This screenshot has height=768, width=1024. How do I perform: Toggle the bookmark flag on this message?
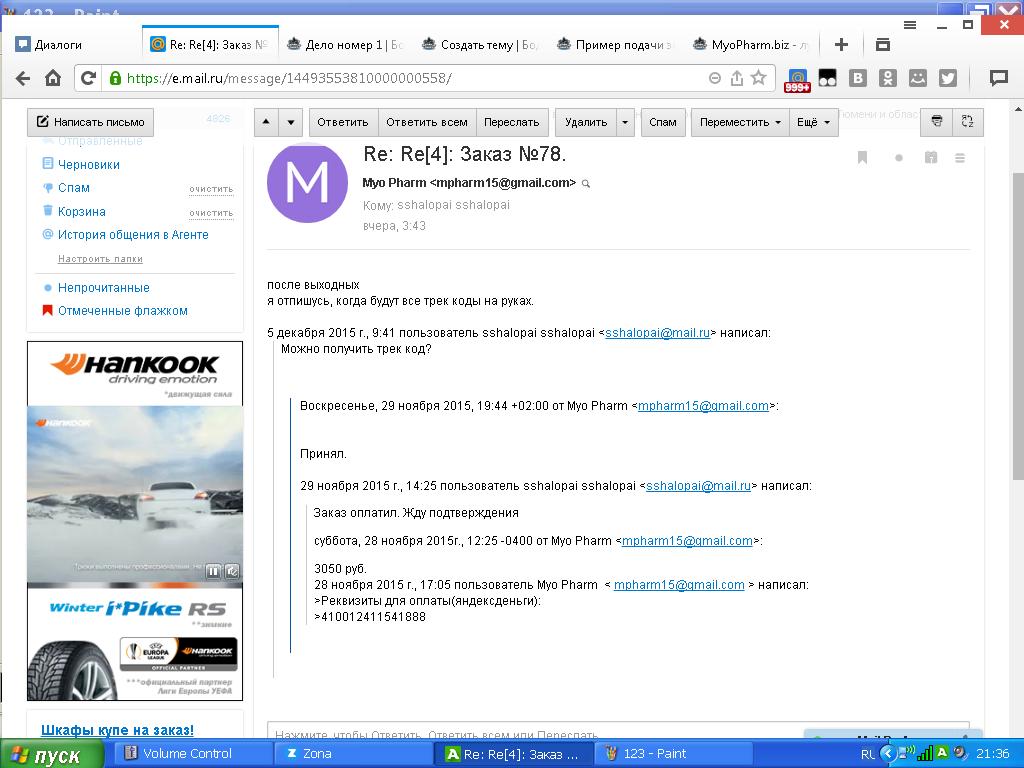[x=862, y=157]
